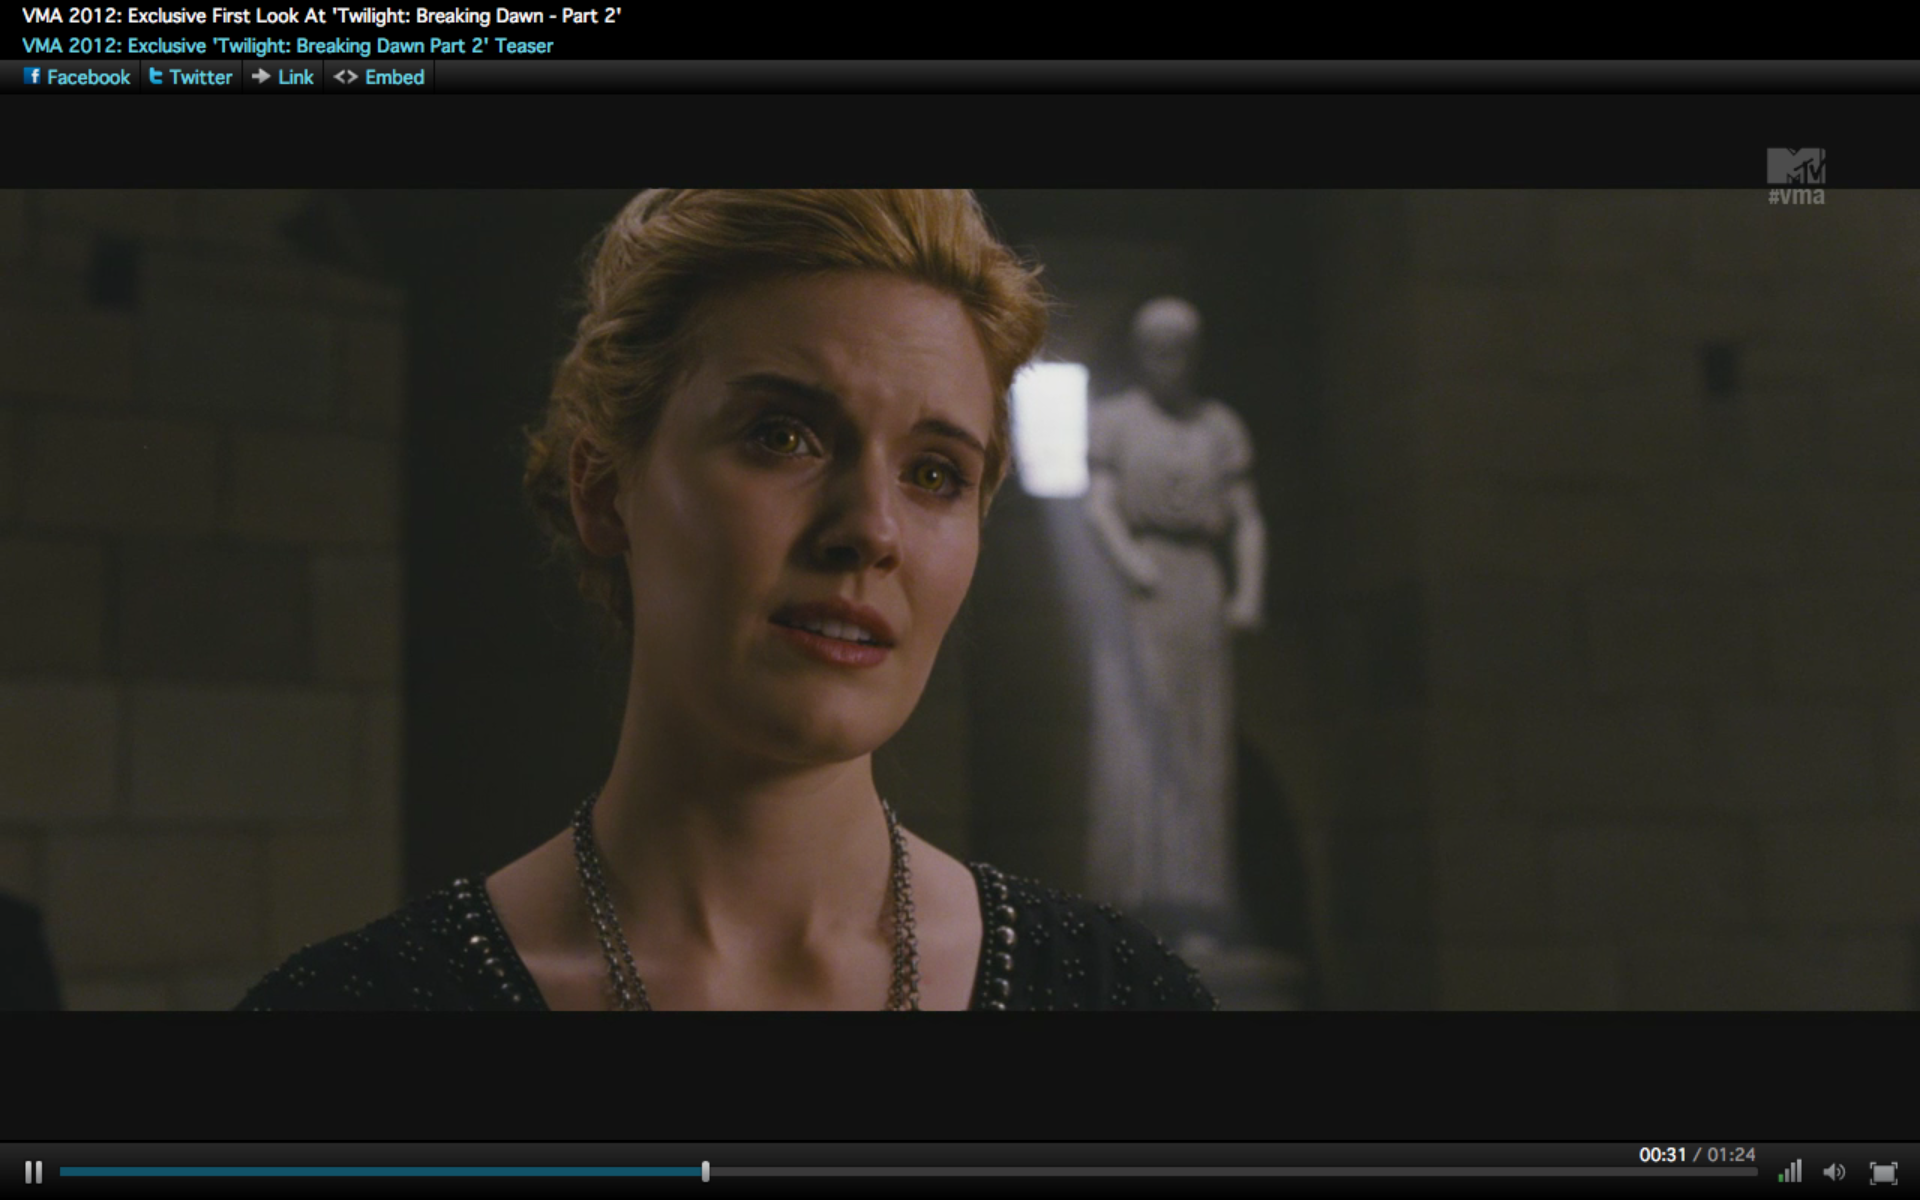Click the arrow icon beside Link
This screenshot has width=1920, height=1200.
tap(261, 76)
